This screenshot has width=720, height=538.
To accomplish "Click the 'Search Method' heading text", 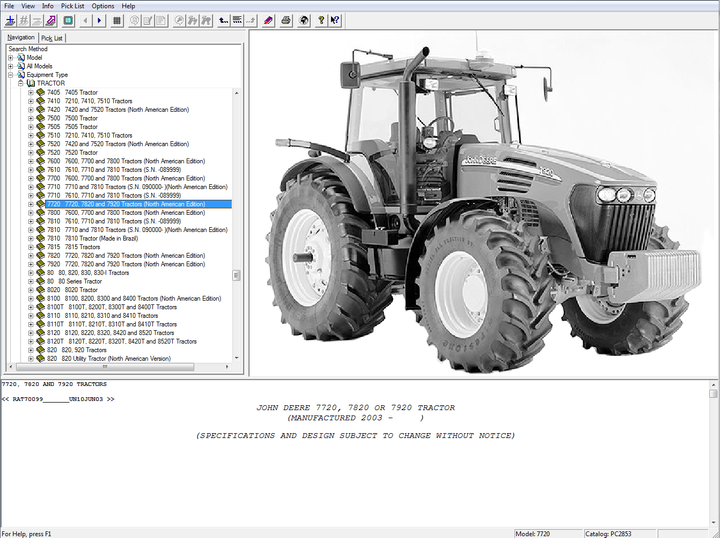I will [28, 49].
